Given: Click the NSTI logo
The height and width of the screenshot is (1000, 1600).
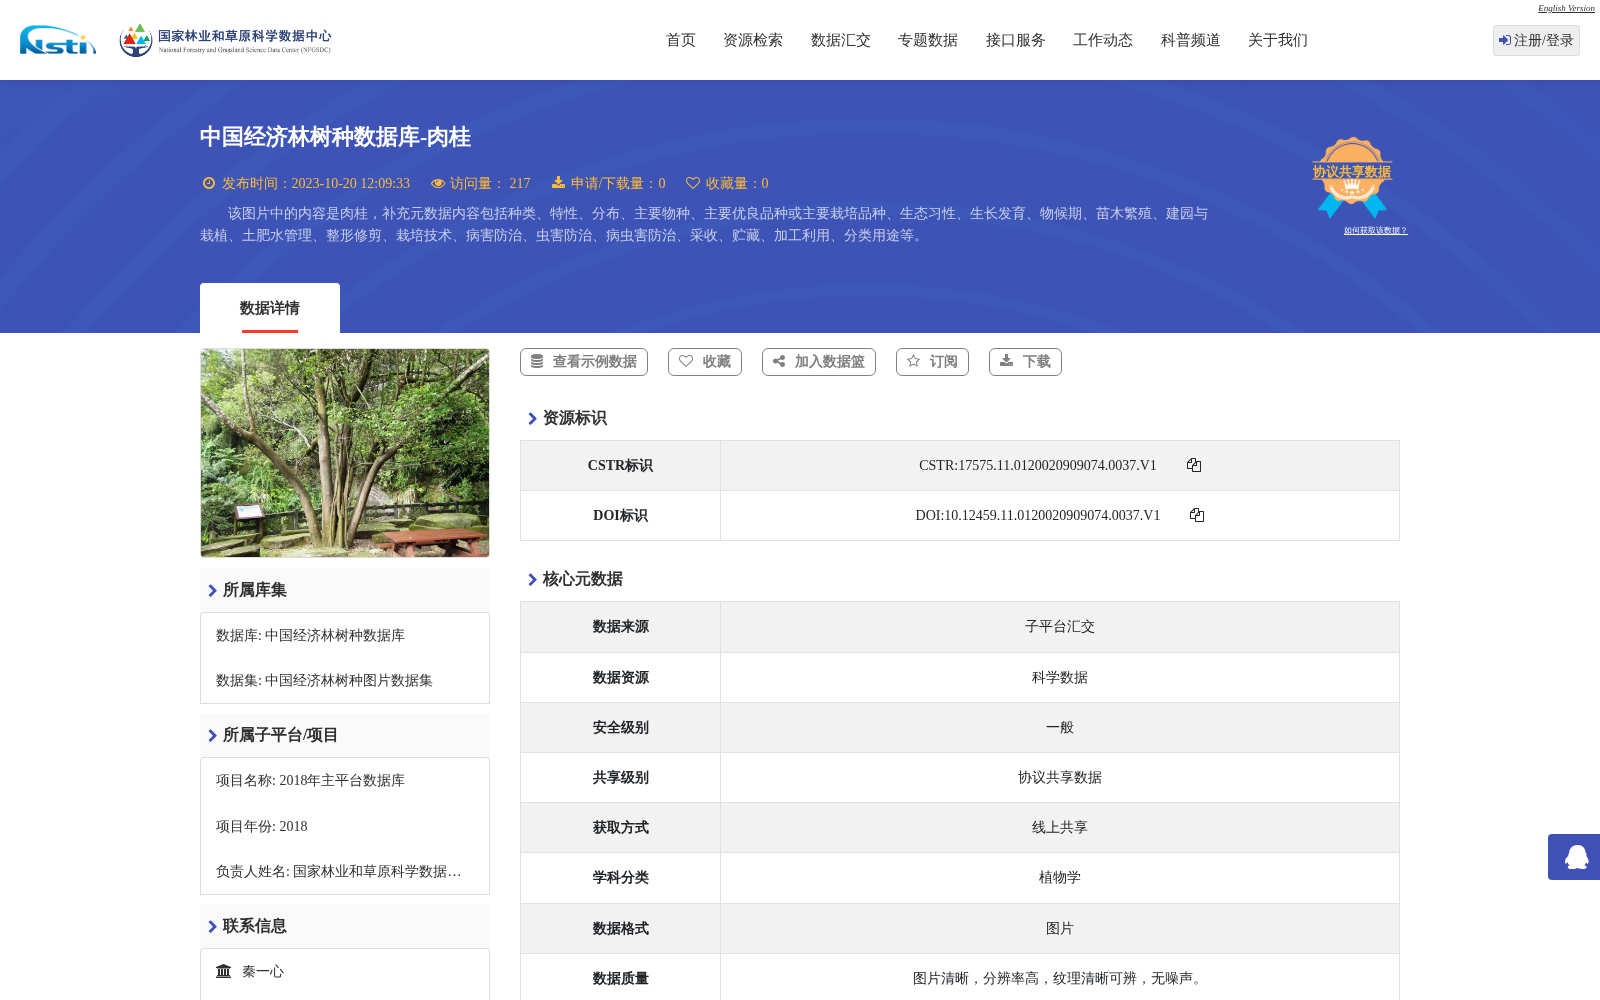Looking at the screenshot, I should tap(58, 40).
